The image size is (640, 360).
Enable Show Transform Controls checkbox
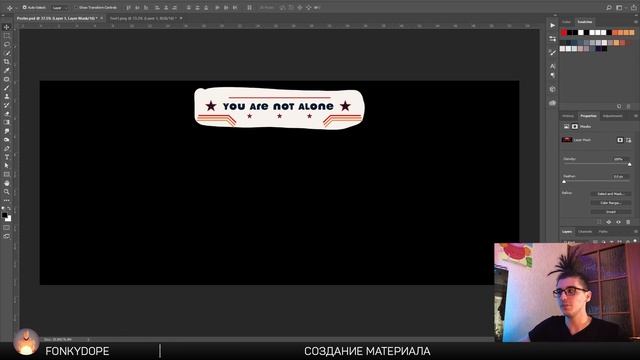click(x=76, y=7)
